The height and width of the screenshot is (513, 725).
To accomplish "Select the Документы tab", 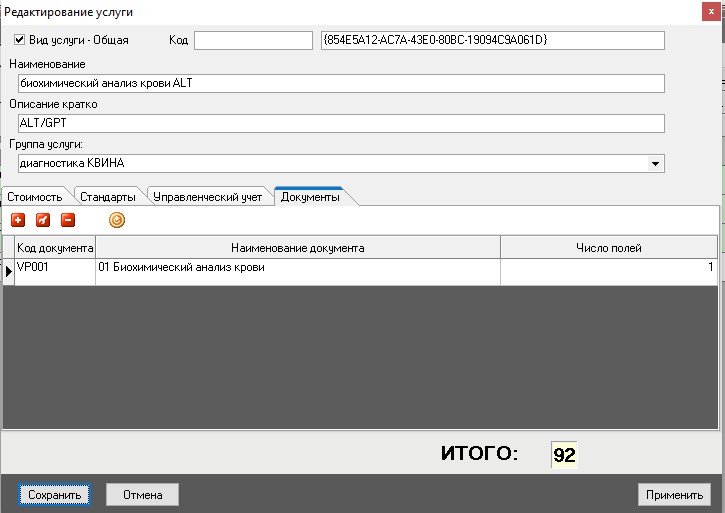I will 310,197.
